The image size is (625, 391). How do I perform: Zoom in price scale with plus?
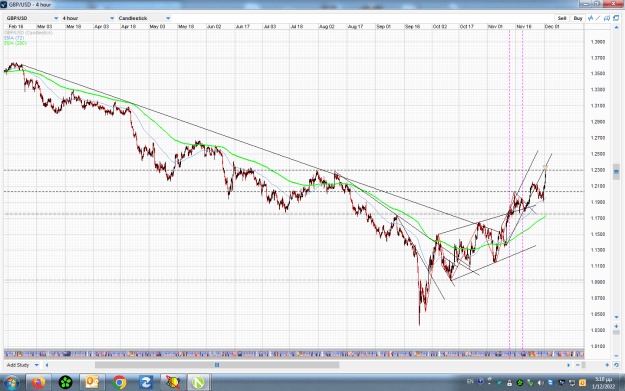tap(616, 326)
